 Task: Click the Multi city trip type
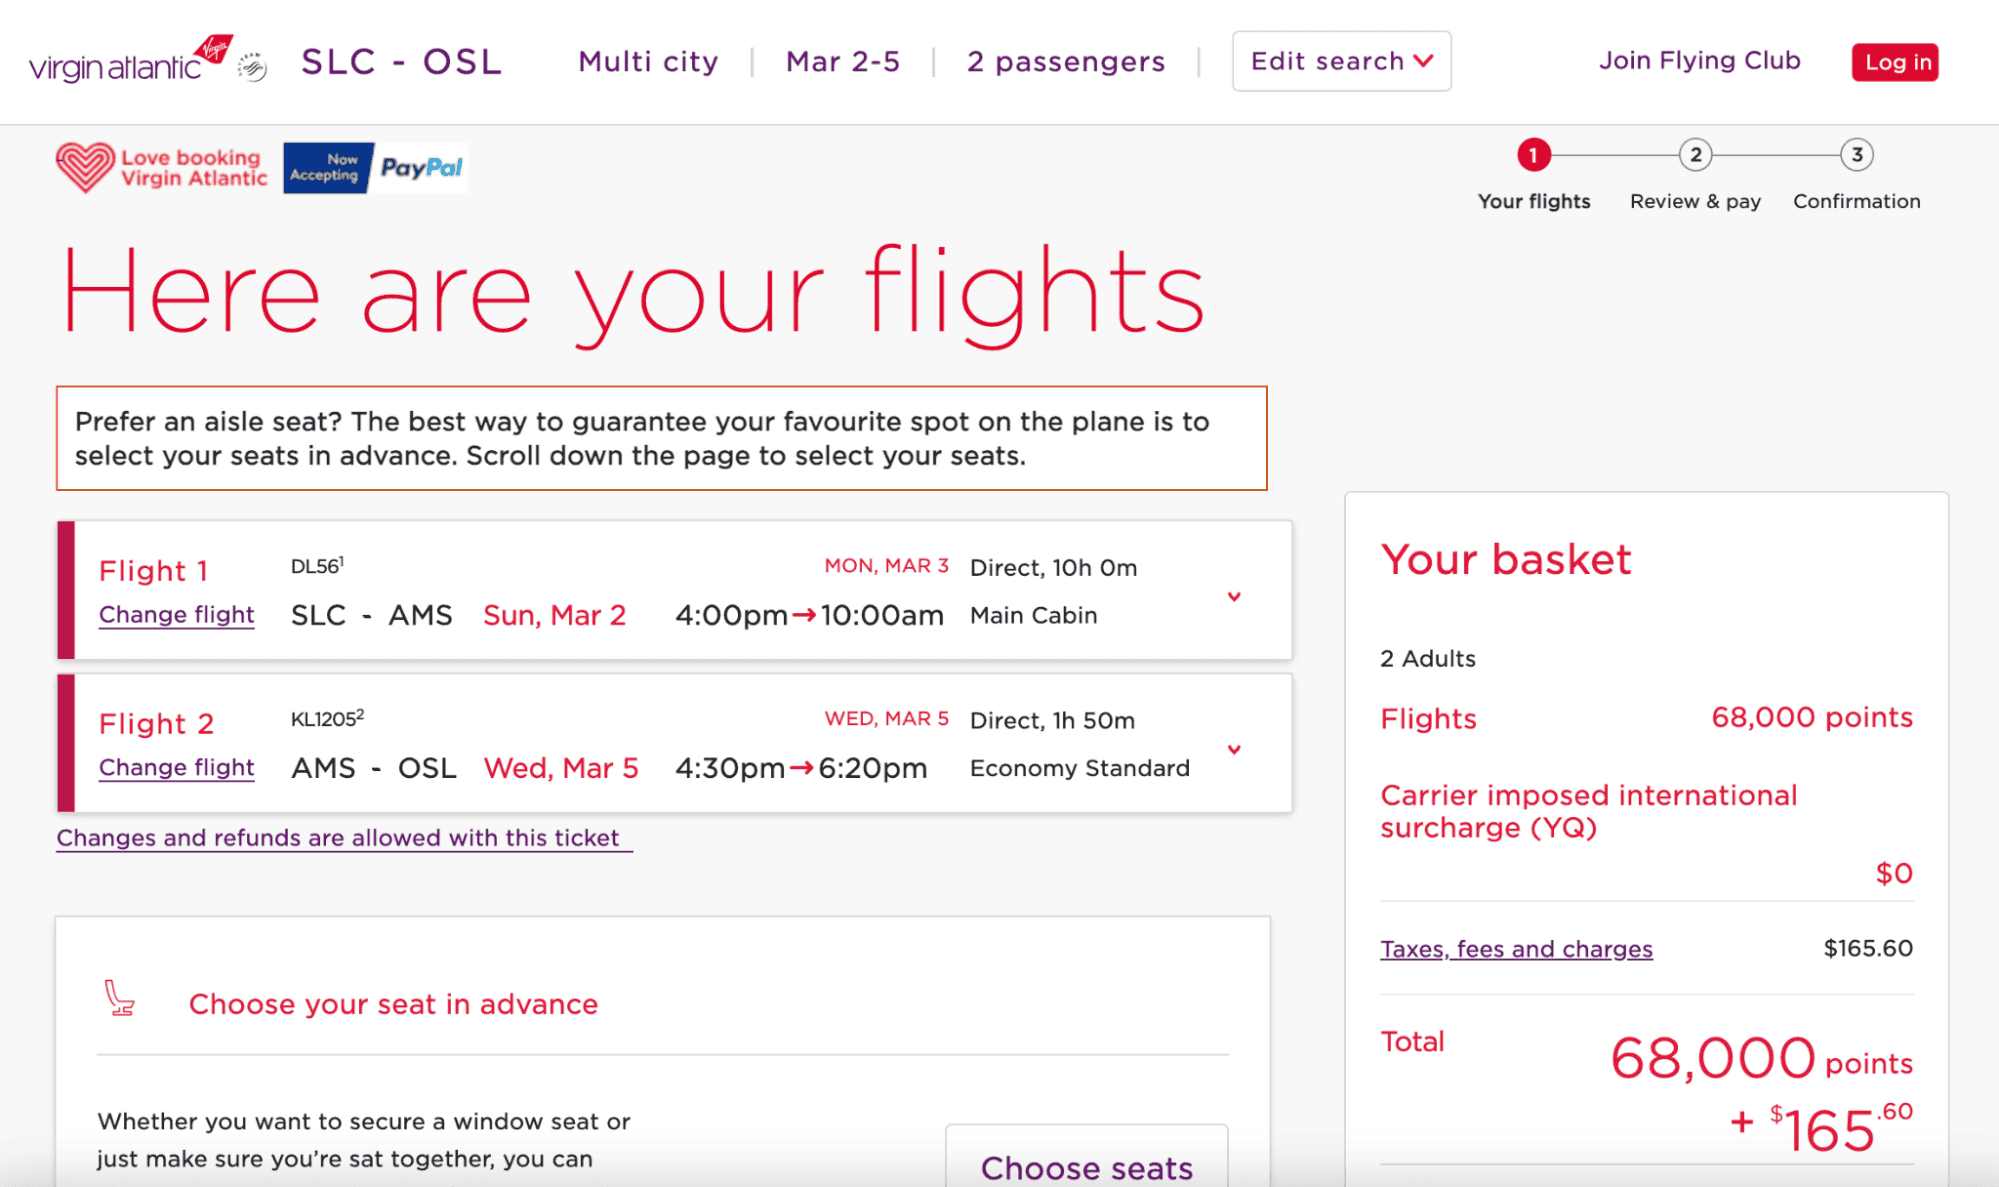648,62
